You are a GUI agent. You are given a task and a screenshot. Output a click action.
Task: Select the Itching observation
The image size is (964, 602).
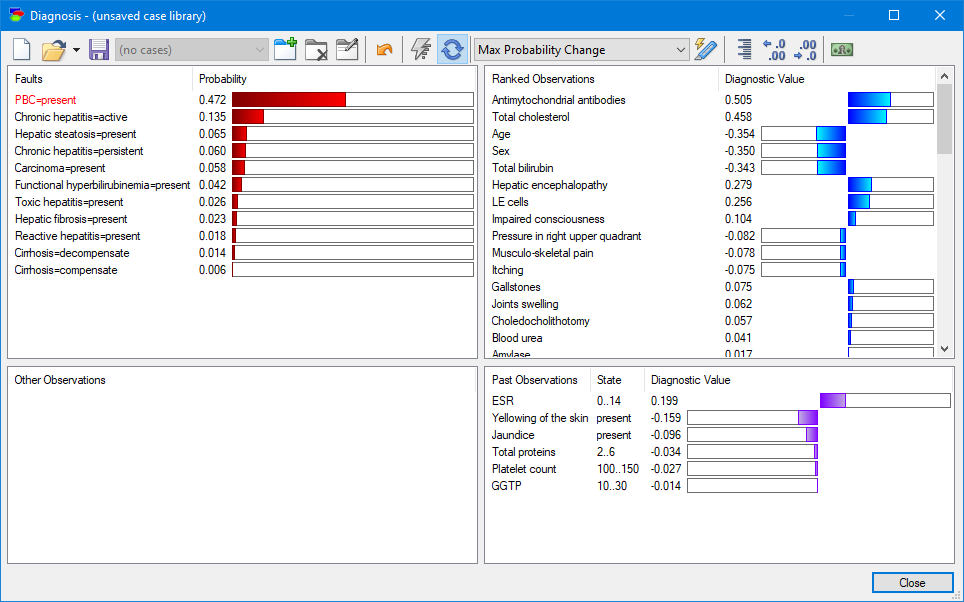(x=507, y=270)
